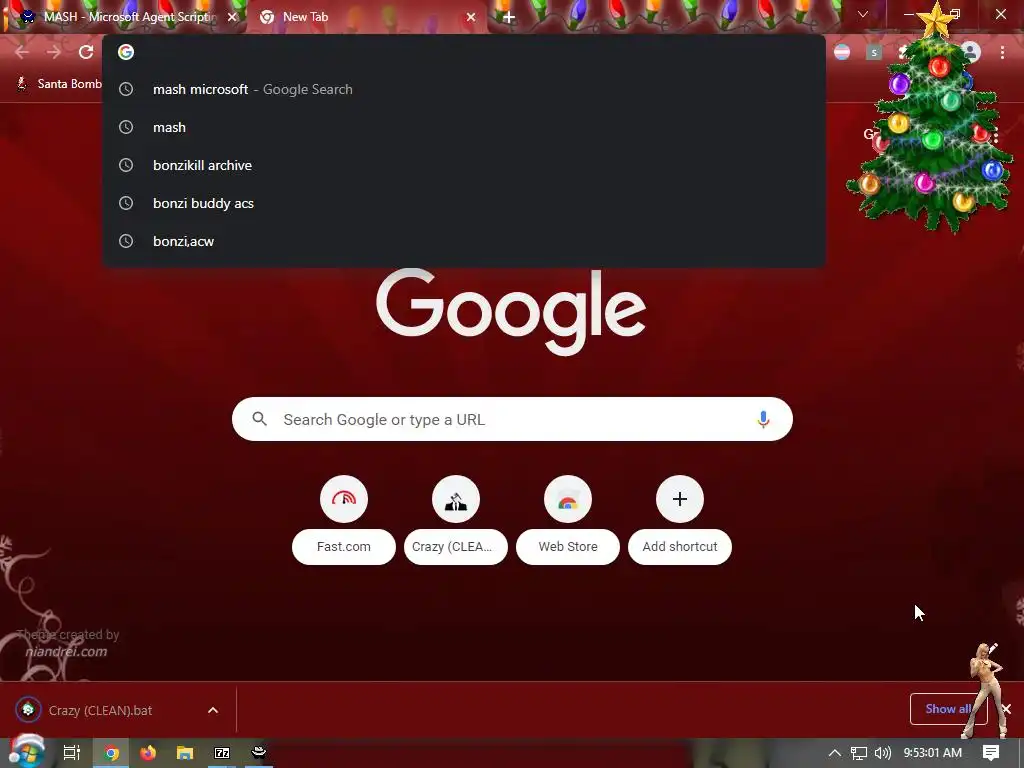Start voice search with the microphone icon
Screen dimensions: 1024x768
763,419
